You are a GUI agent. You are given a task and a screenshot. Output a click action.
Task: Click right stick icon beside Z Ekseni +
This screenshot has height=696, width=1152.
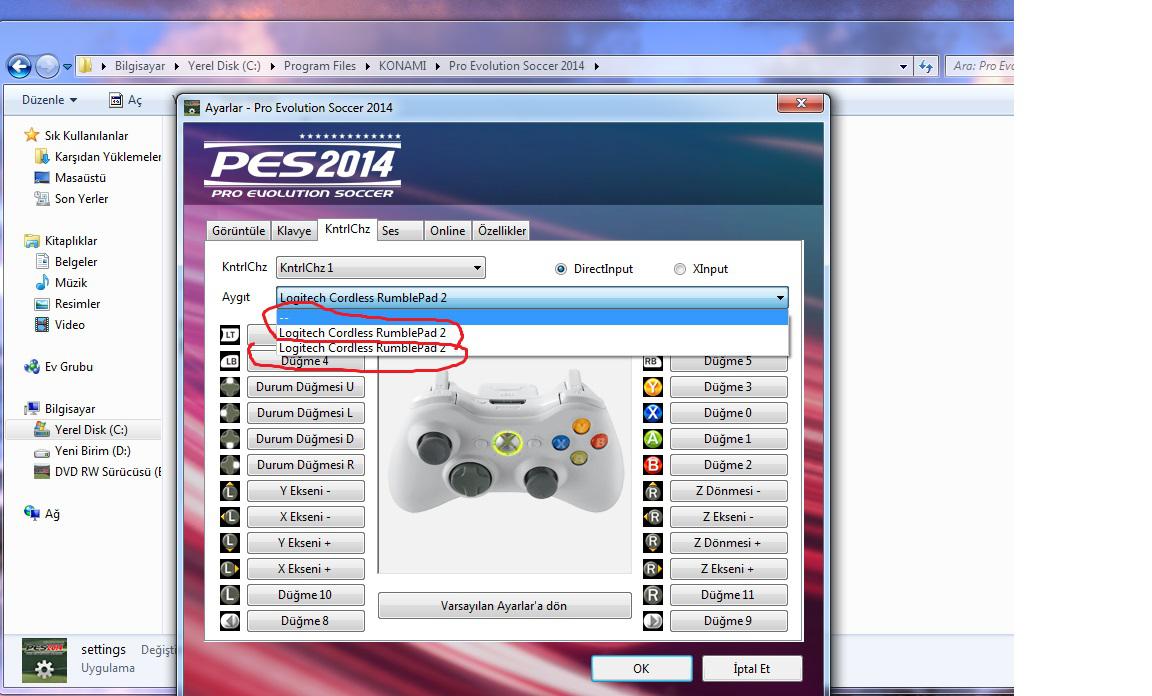(x=652, y=569)
